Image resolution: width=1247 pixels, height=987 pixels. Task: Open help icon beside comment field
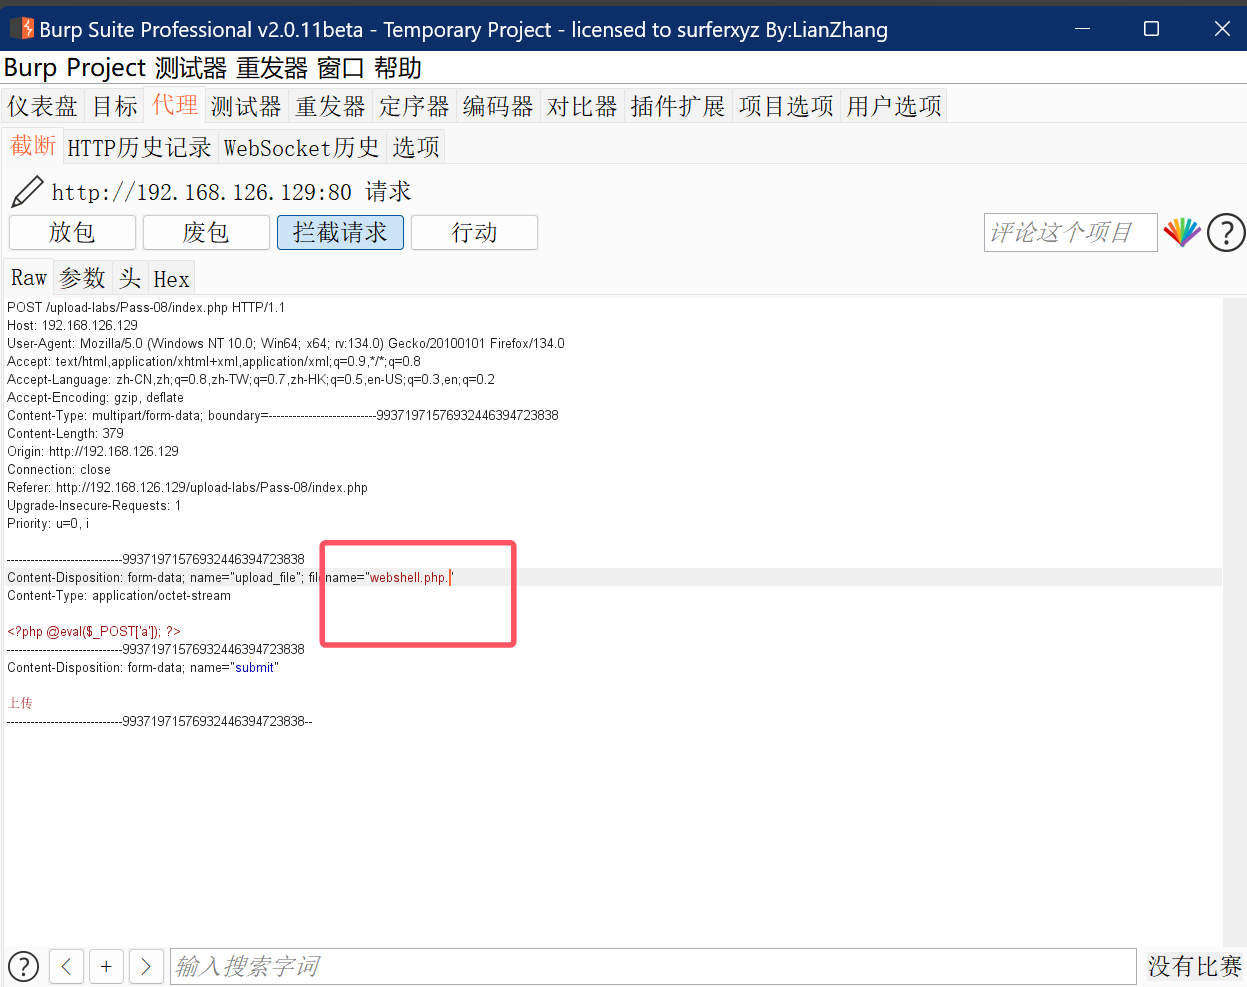point(1226,232)
